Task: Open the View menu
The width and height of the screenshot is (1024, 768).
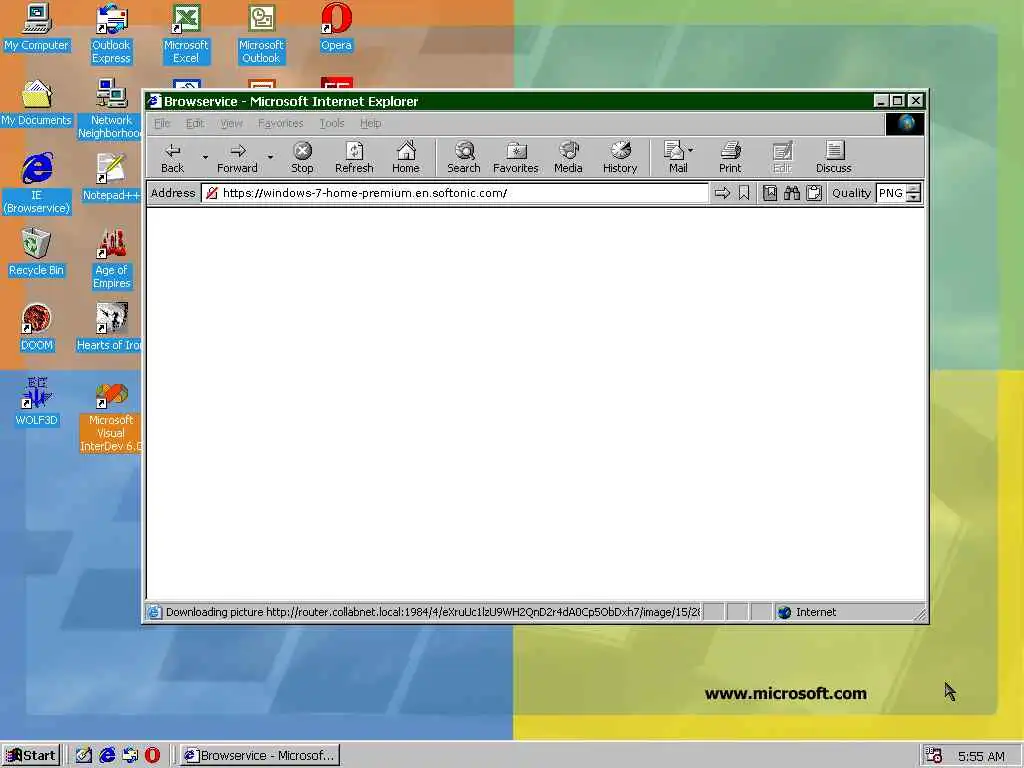Action: 231,123
